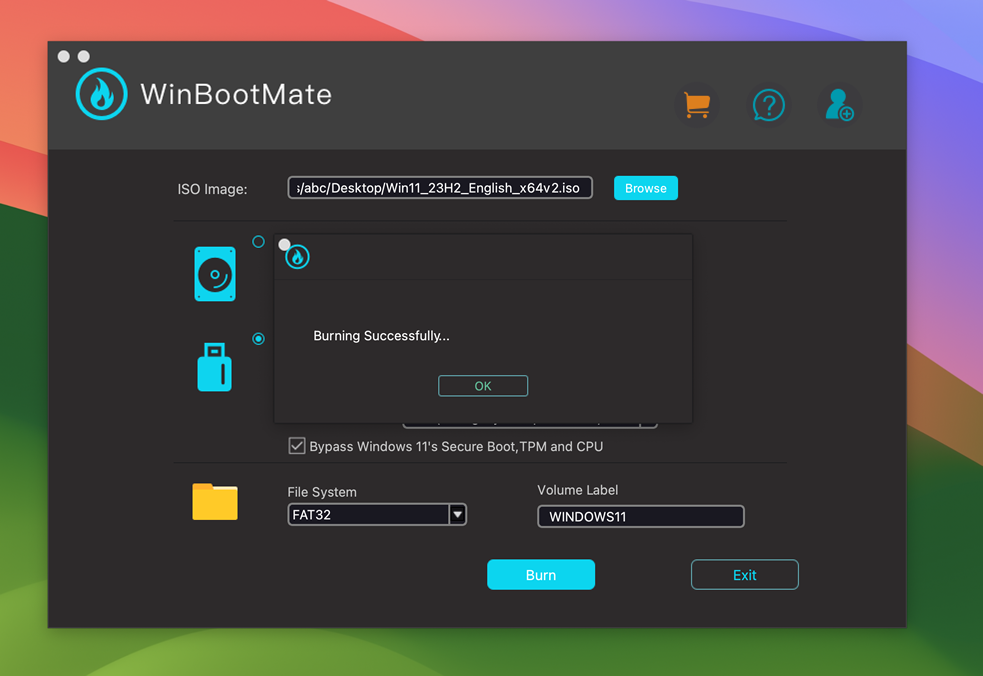Select the USB flash drive icon
The height and width of the screenshot is (676, 983).
pos(214,367)
